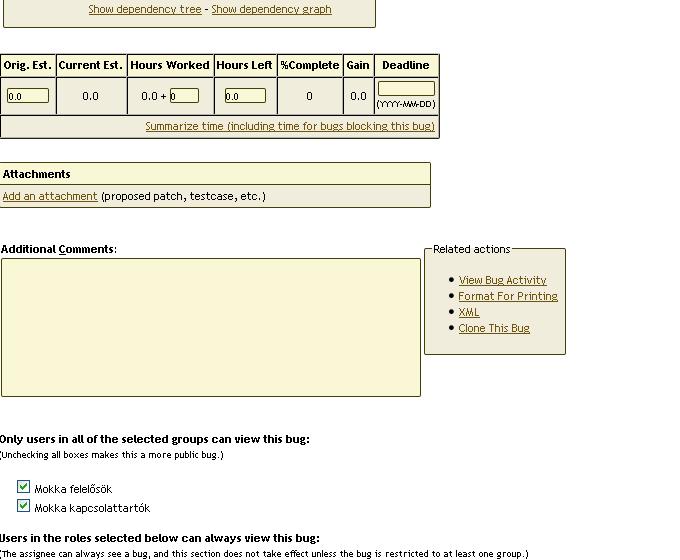Click the Clone This Bug link
The width and height of the screenshot is (680, 560).
click(x=494, y=328)
